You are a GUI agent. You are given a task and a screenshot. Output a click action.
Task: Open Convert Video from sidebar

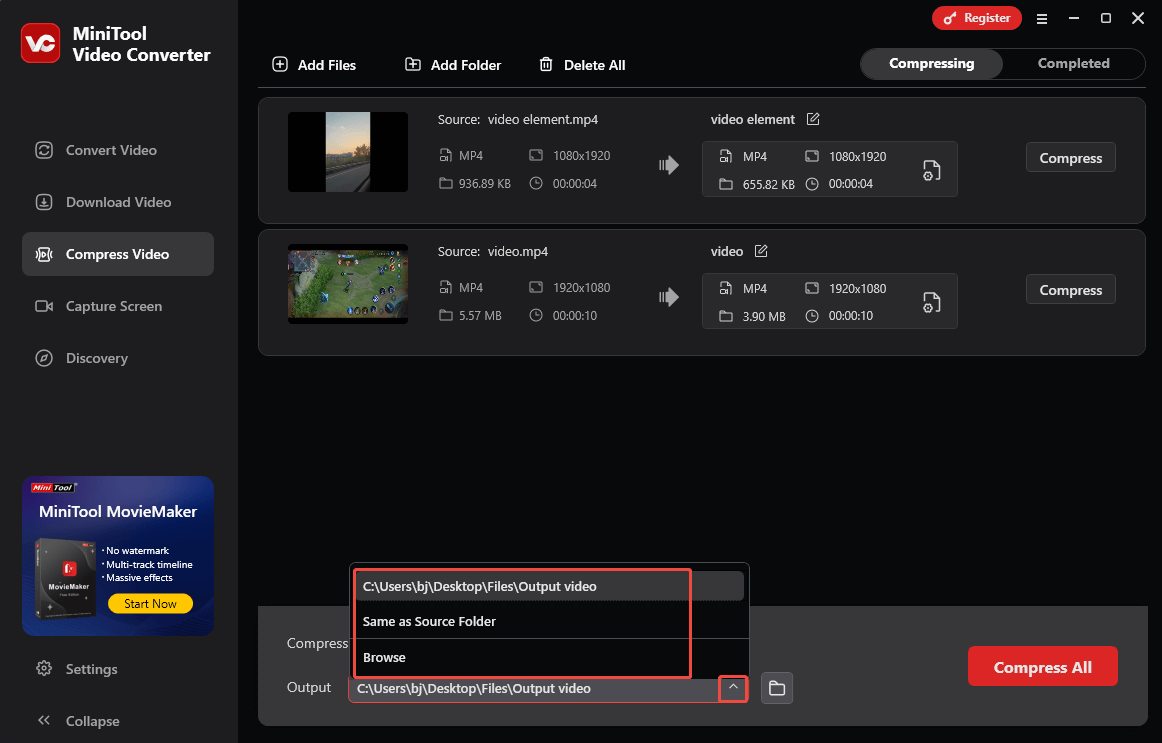[x=118, y=150]
